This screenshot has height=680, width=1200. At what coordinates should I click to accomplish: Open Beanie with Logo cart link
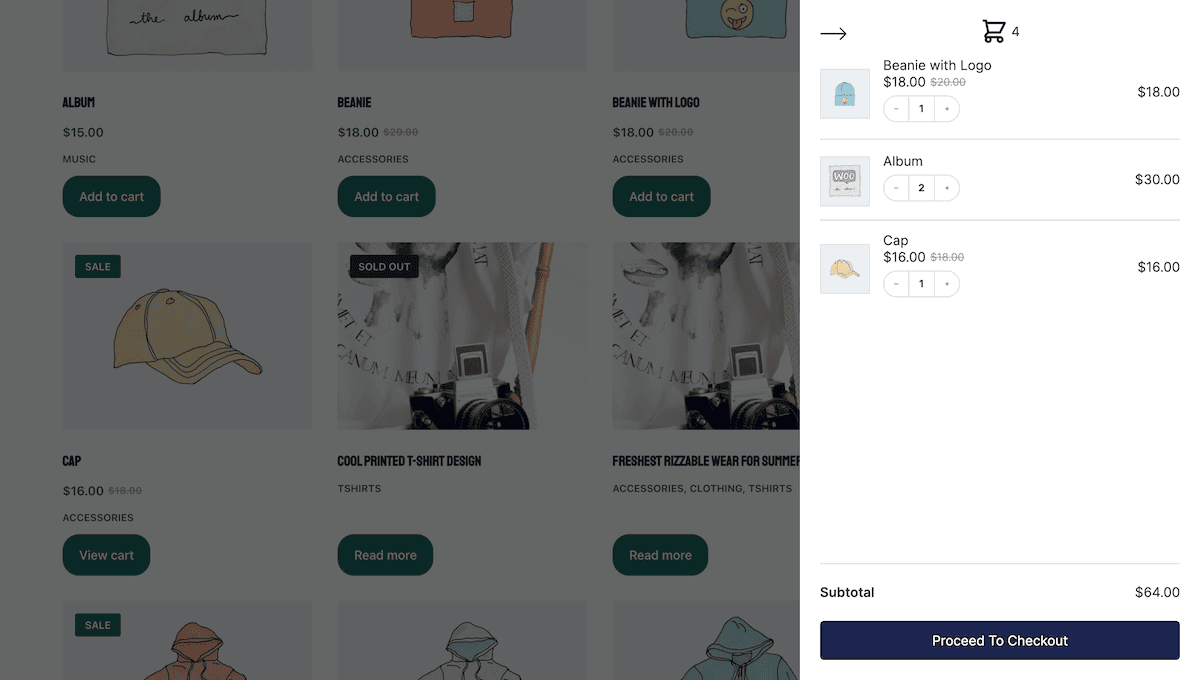937,65
